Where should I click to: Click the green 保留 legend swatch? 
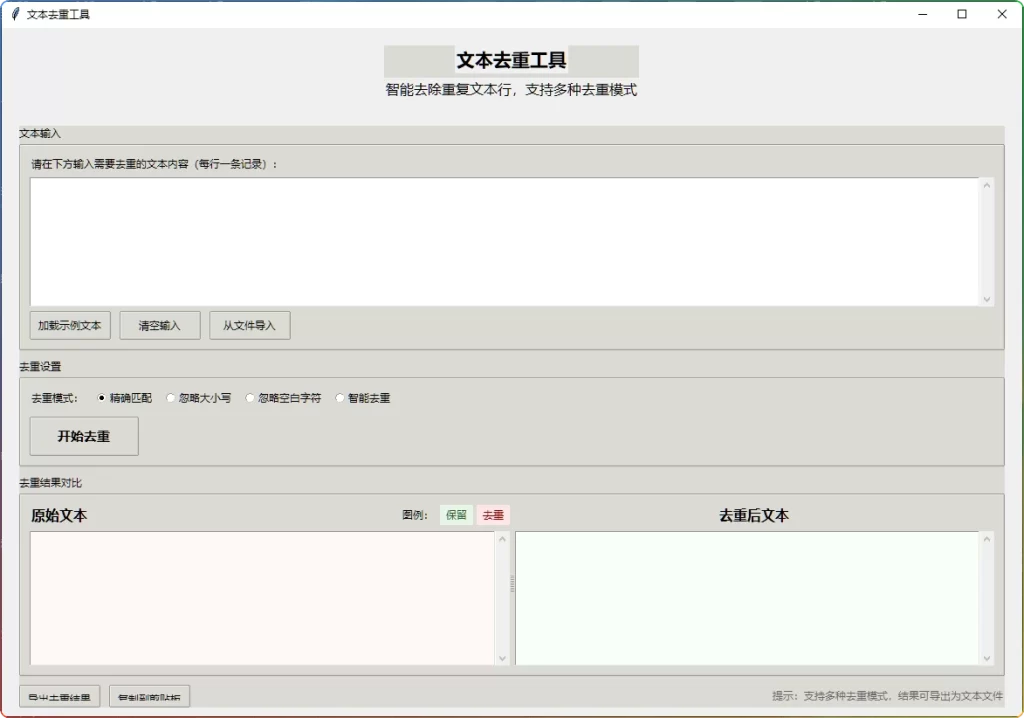click(x=456, y=515)
